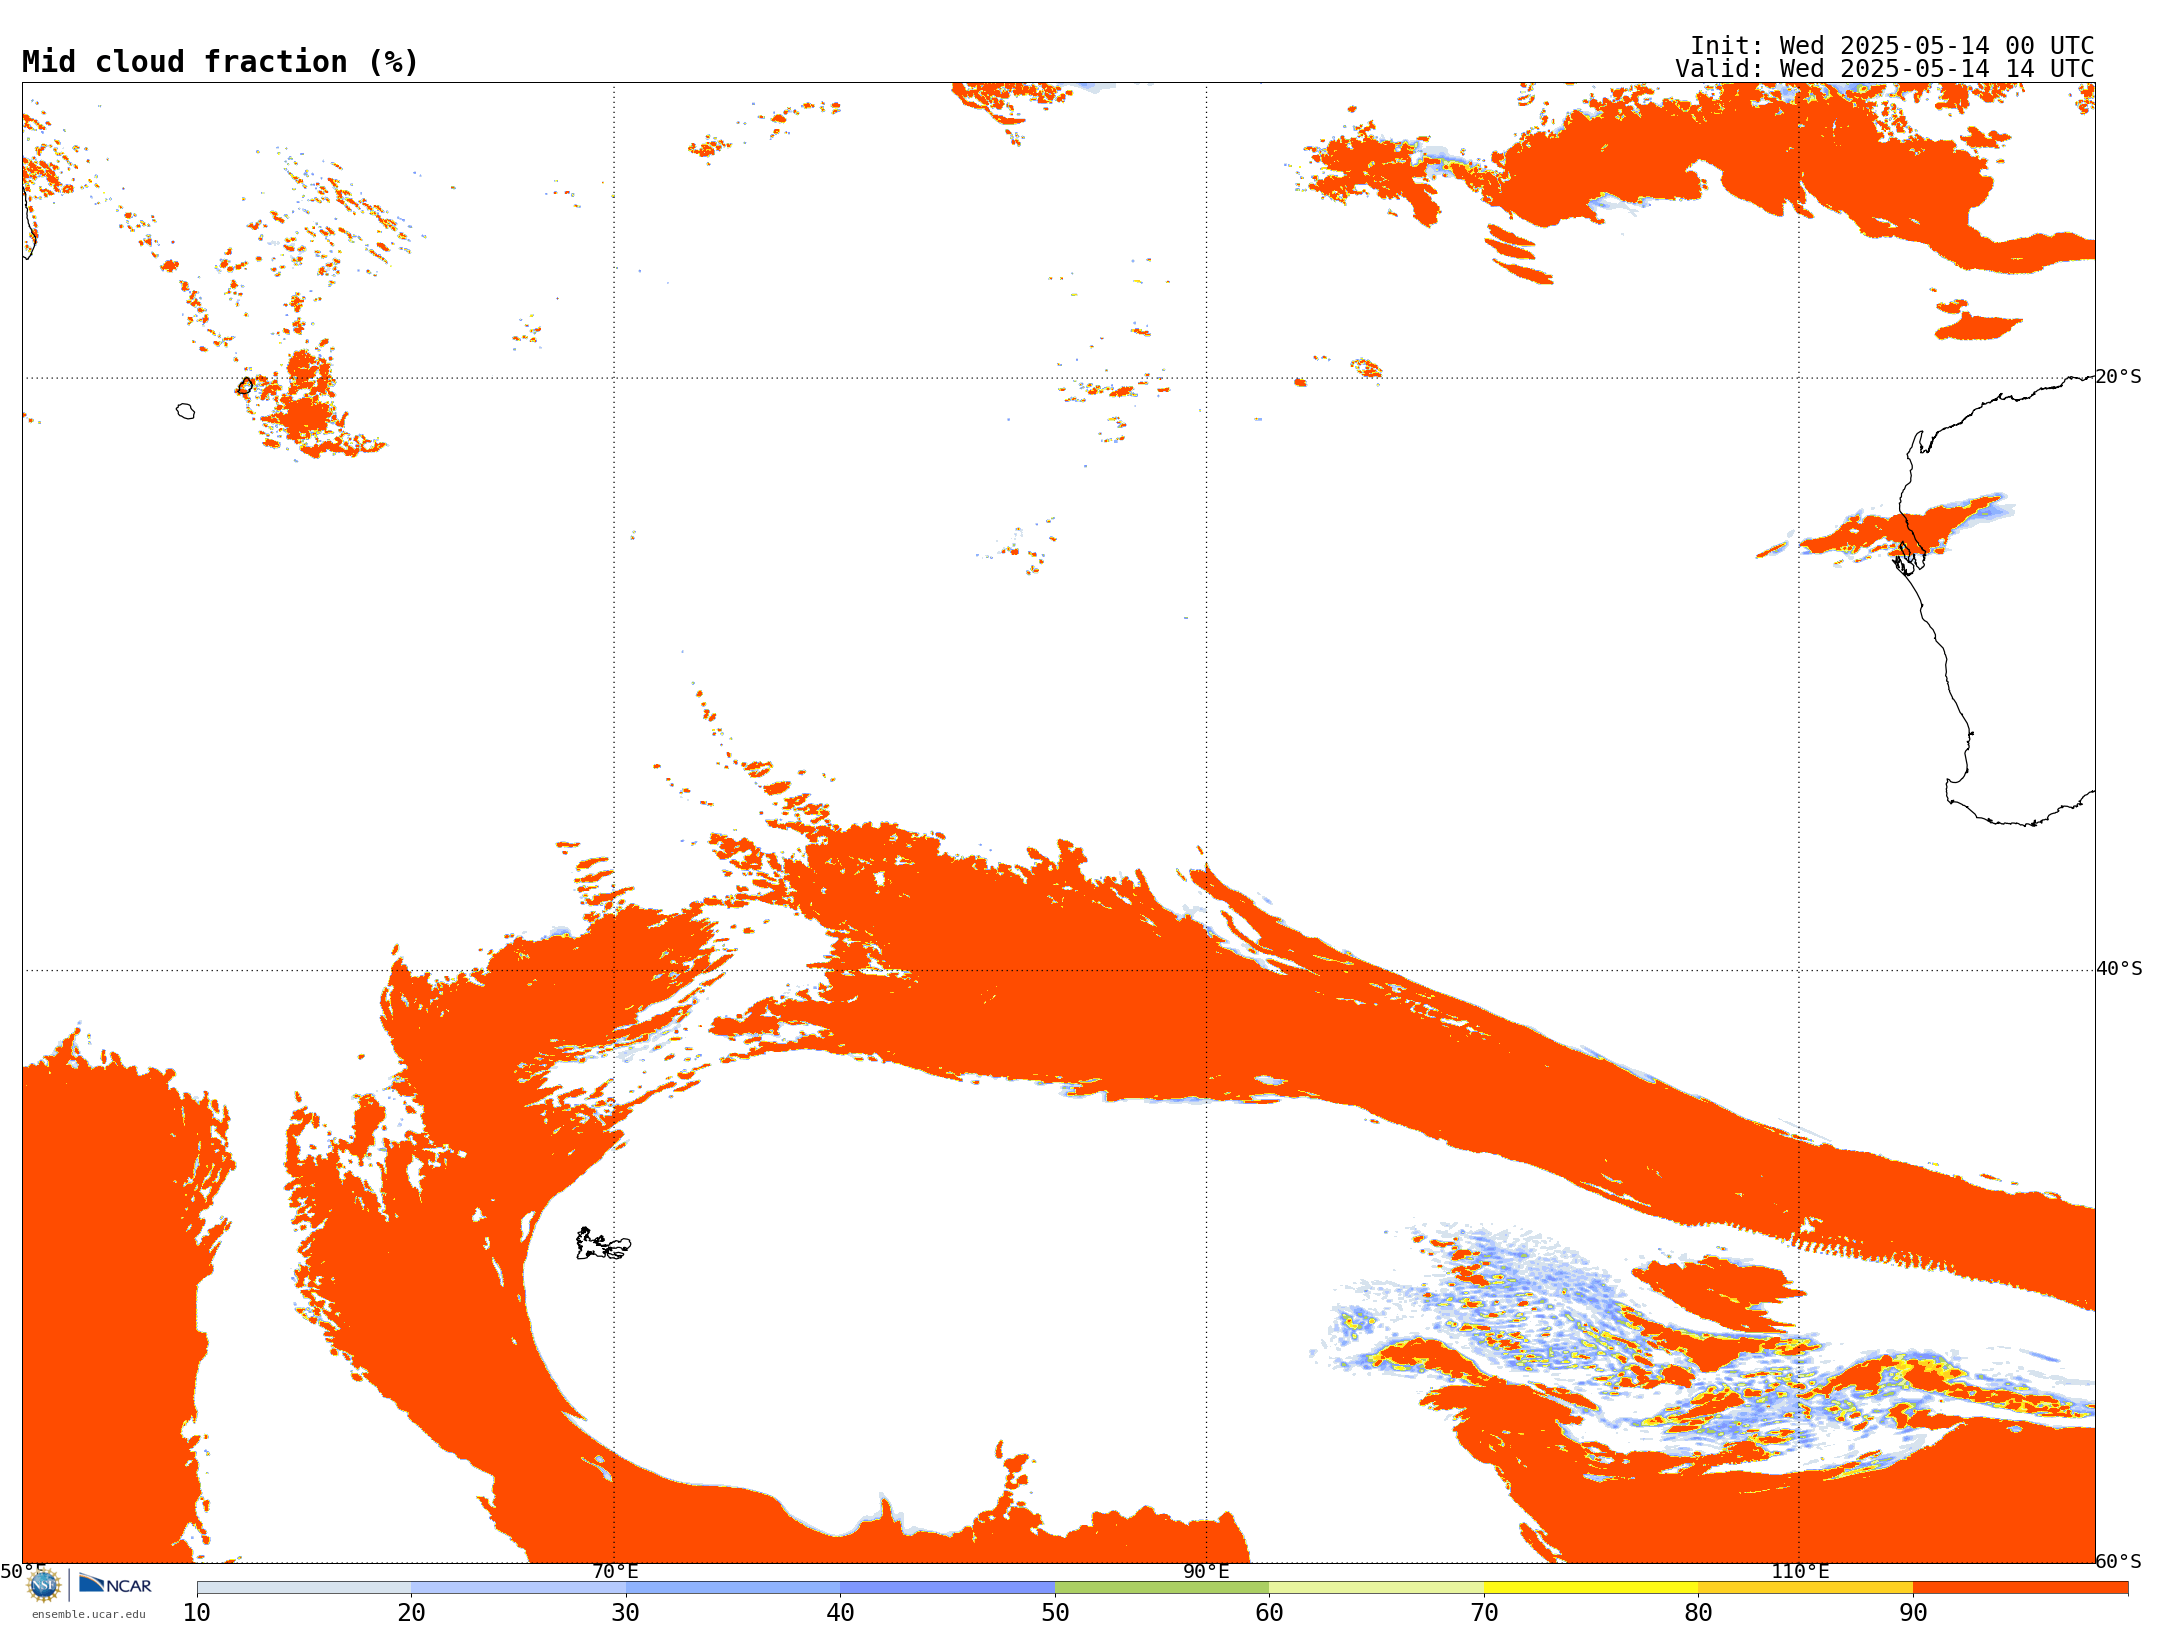Click the 'Mid cloud fraction (%)' title
Image resolution: width=2160 pixels, height=1626 pixels.
pyautogui.click(x=220, y=62)
